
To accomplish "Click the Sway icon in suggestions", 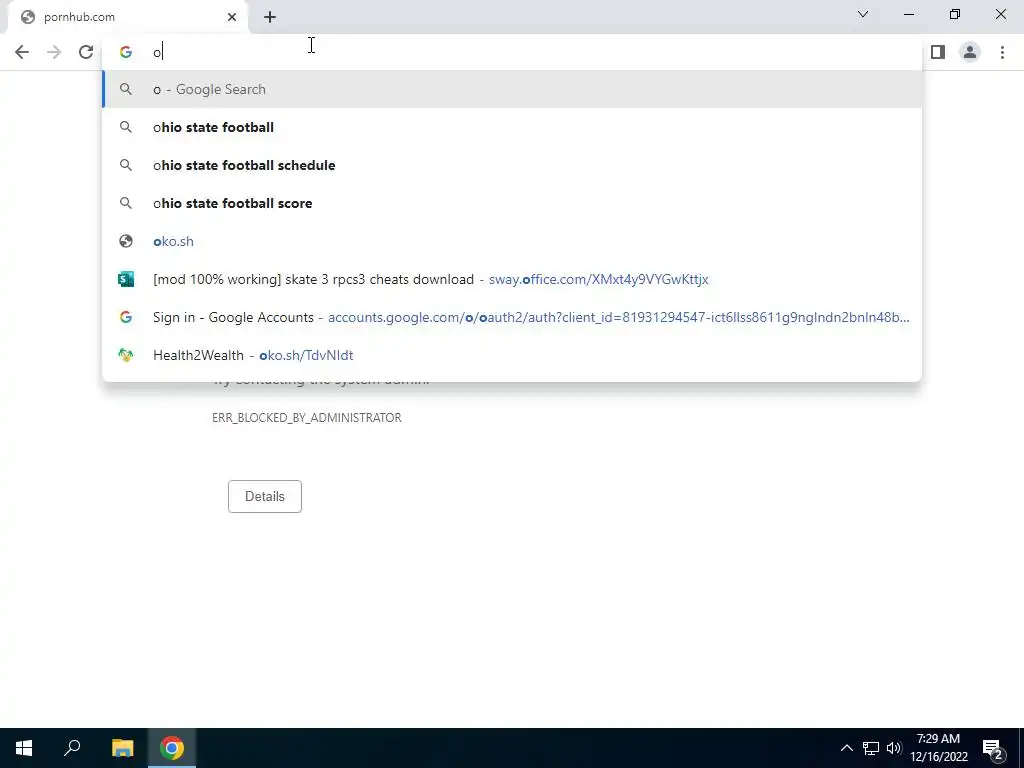I will [126, 280].
